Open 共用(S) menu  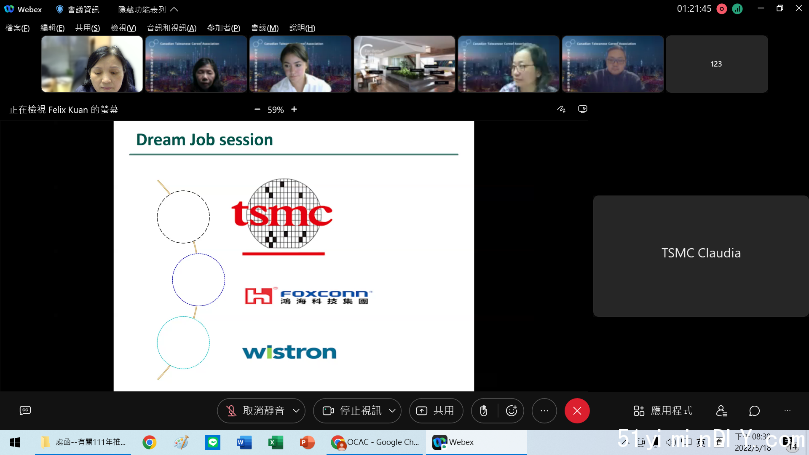point(88,28)
